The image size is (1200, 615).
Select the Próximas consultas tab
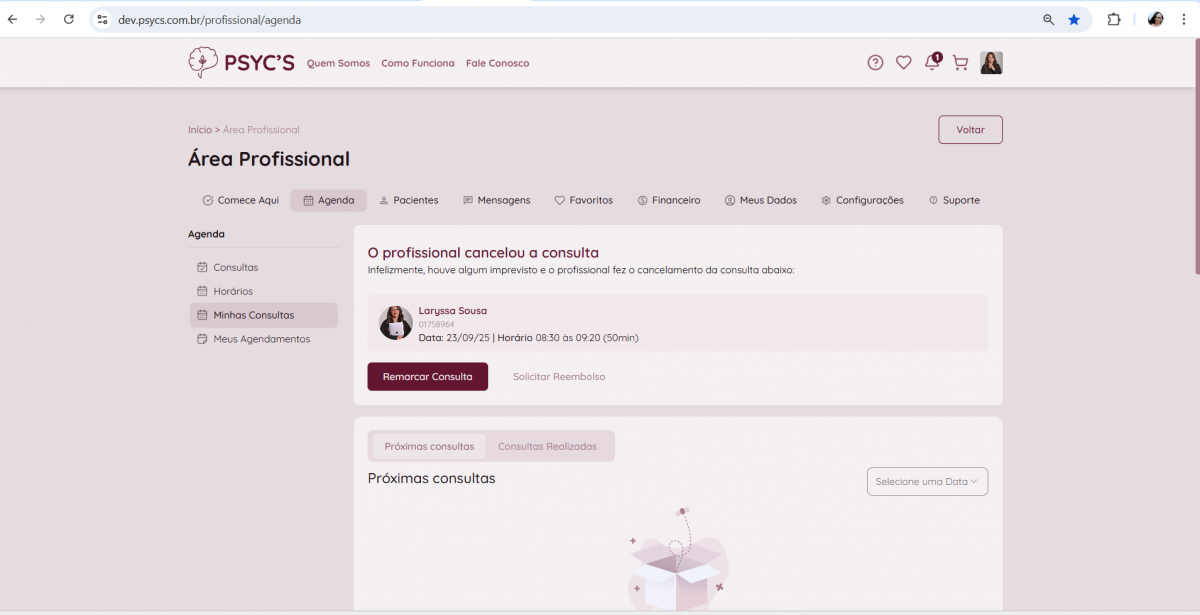click(429, 446)
